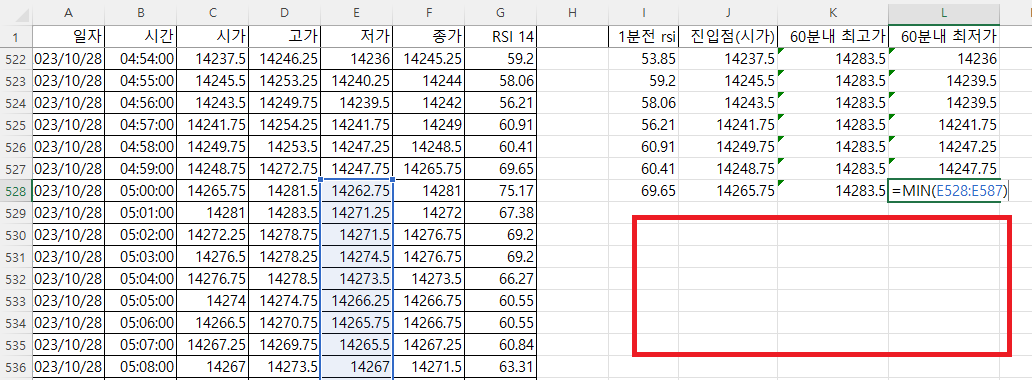
Task: Select cell 14262.75 in column E
Action: (357, 190)
